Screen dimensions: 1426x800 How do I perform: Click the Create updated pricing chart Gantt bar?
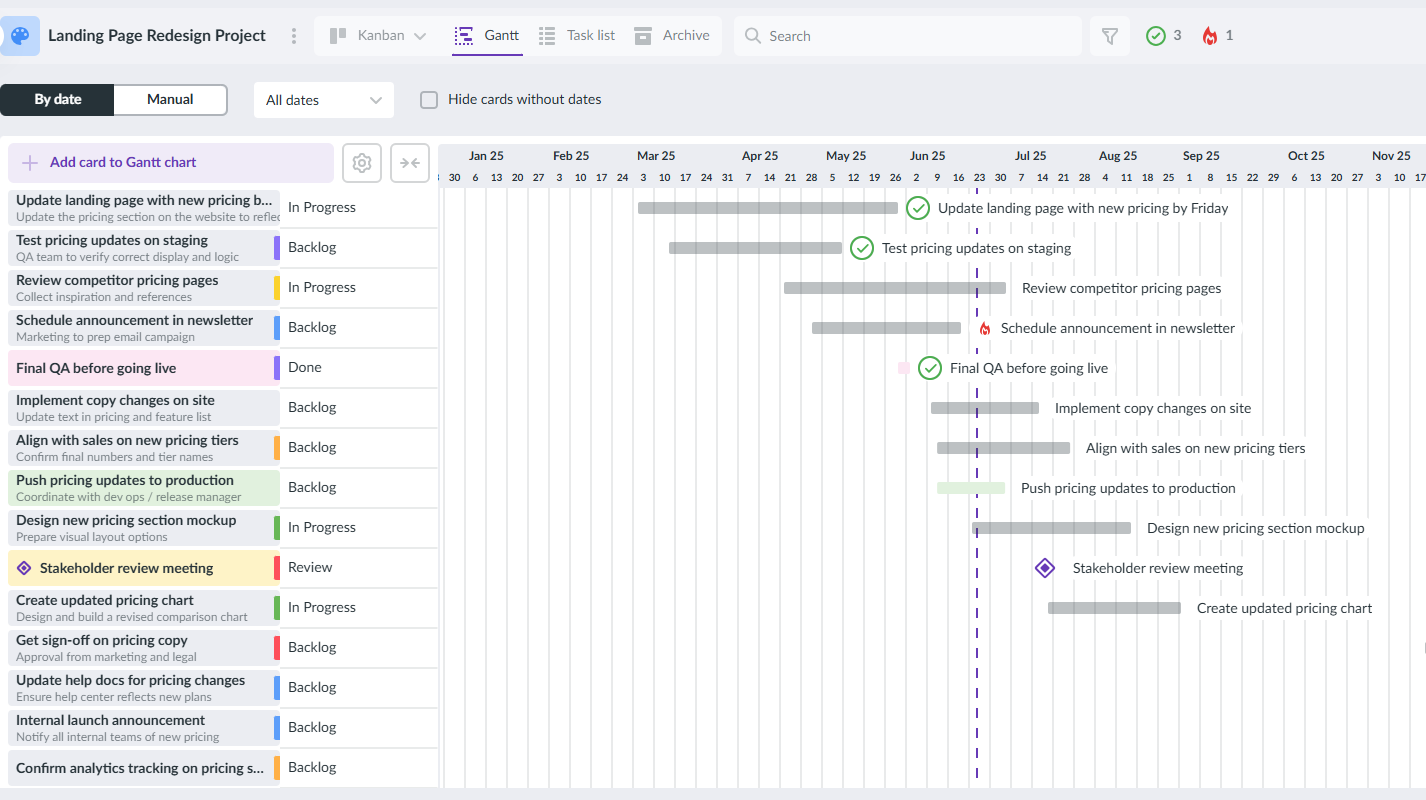[1114, 608]
